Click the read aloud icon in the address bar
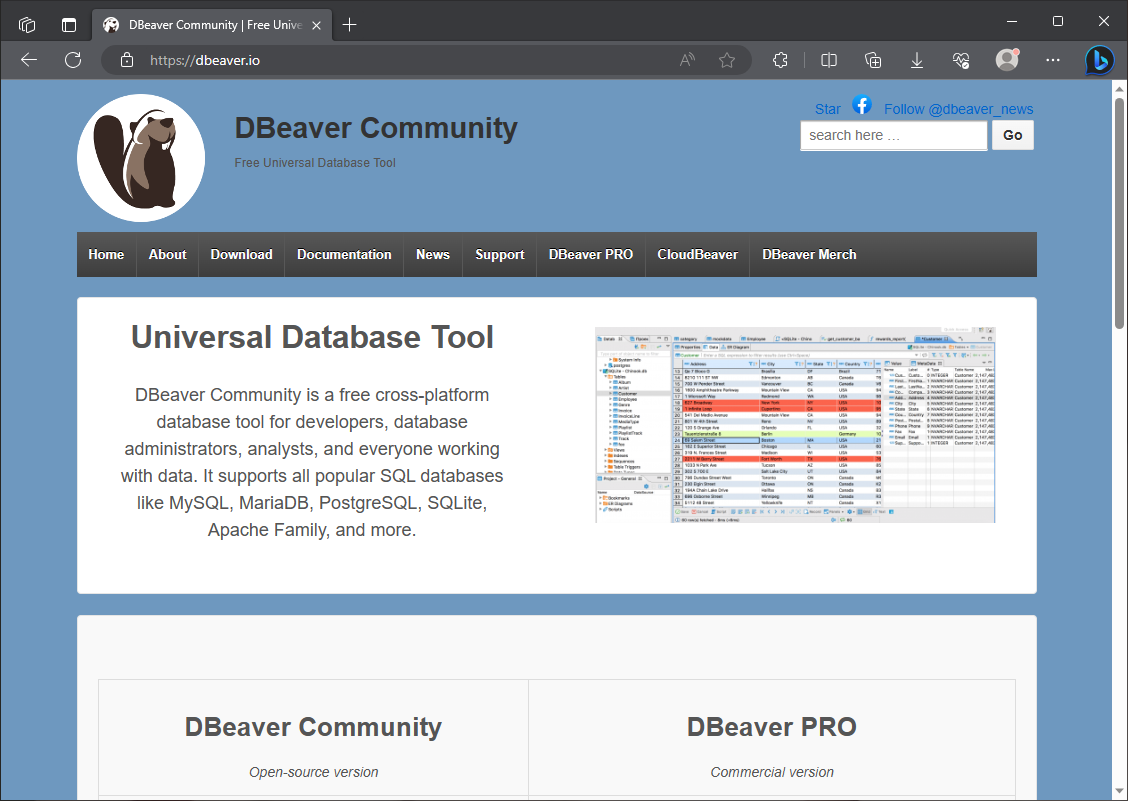Screen dimensions: 1128x801 point(687,60)
